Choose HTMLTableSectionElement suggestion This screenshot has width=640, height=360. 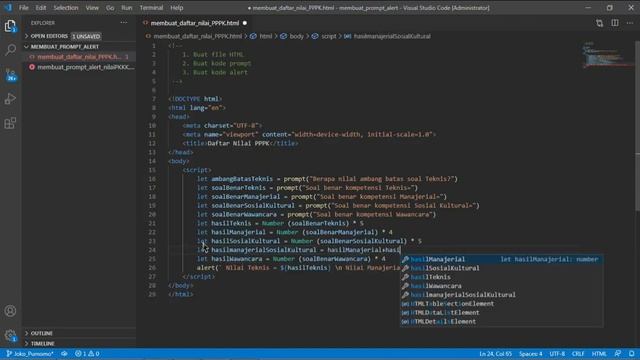click(501, 304)
